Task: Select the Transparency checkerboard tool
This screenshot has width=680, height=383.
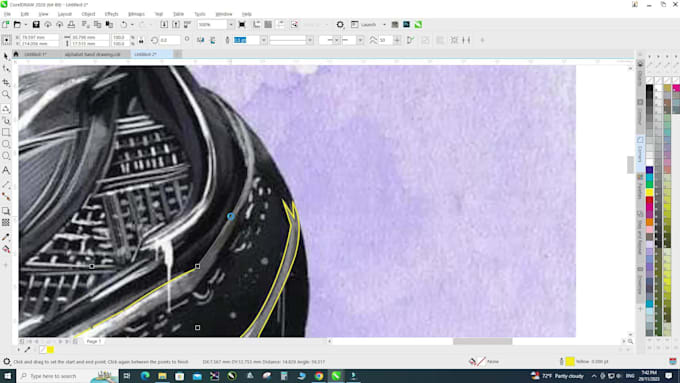Action: (x=6, y=223)
